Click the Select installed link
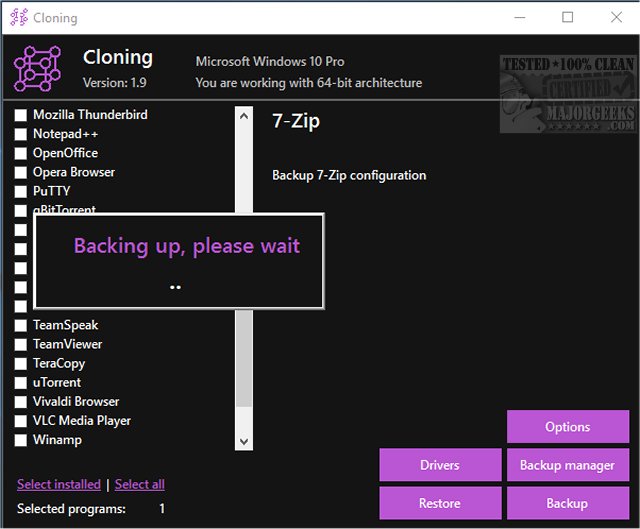 click(59, 485)
